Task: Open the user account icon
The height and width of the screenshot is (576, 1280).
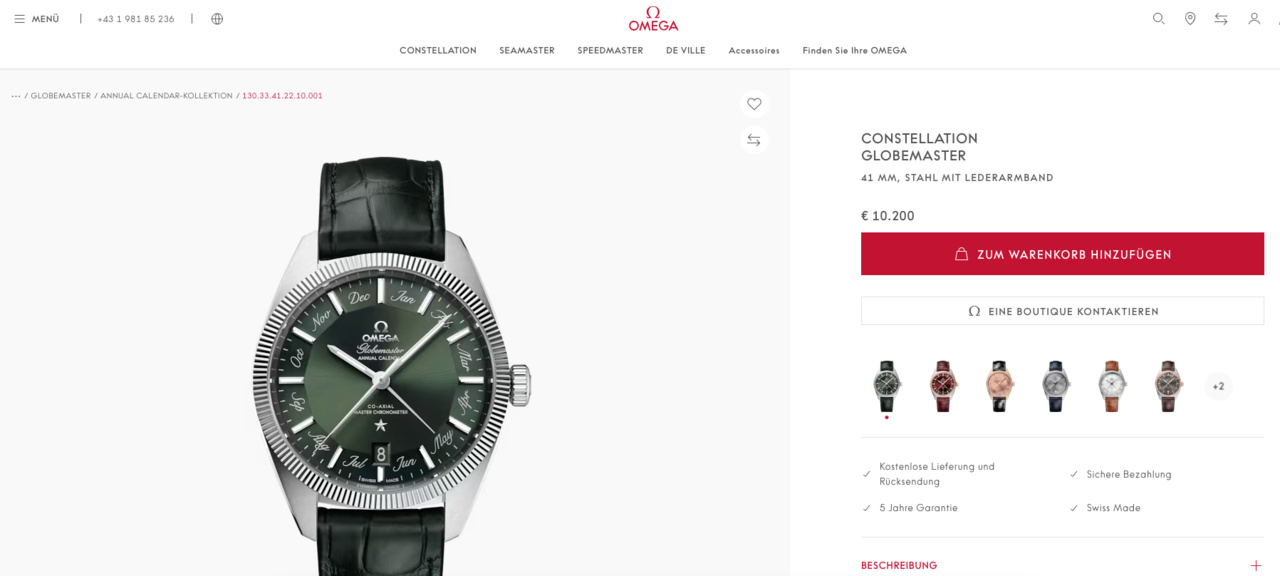Action: click(x=1254, y=19)
